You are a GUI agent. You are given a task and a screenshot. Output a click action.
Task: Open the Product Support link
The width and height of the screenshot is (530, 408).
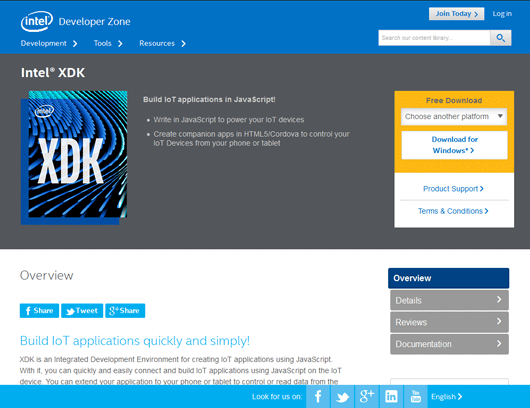tap(453, 189)
